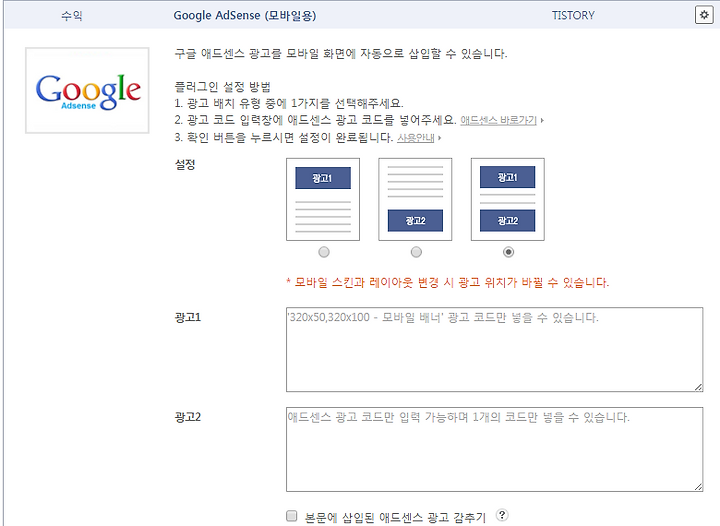Select the bottom-only 광고2 layout radio button

coord(416,252)
